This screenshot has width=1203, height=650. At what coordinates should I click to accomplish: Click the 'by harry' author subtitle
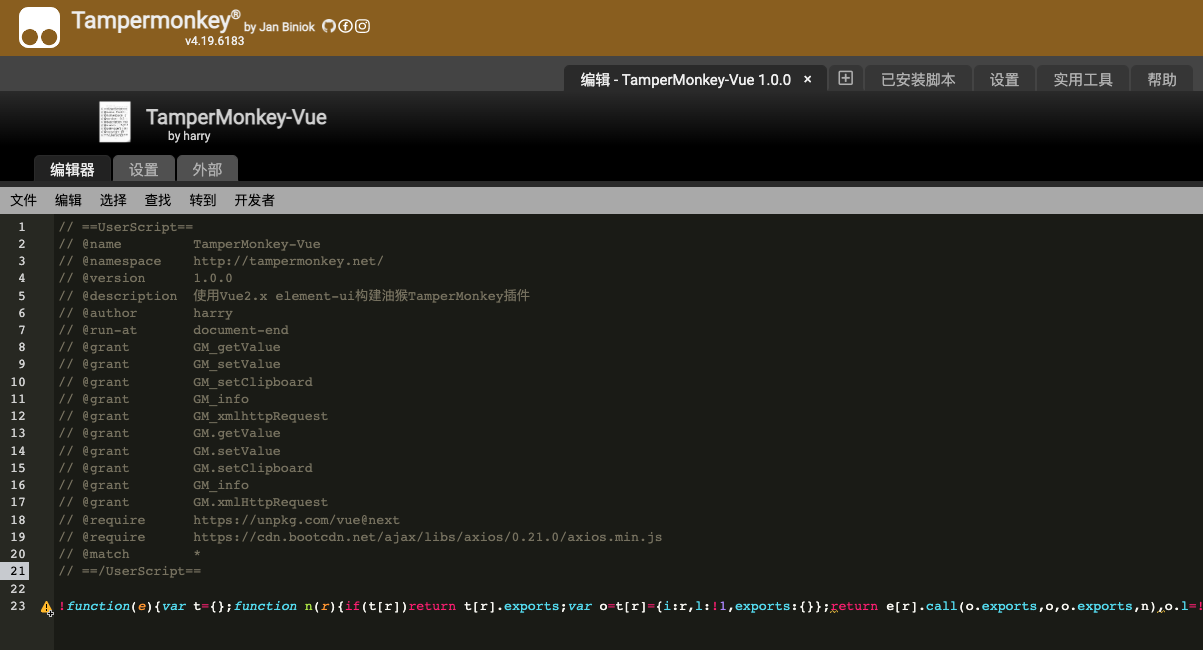(x=189, y=136)
